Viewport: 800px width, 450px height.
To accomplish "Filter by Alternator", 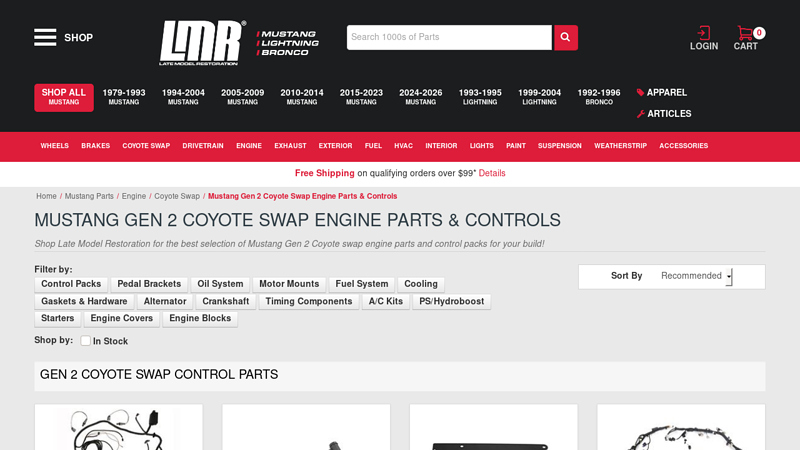I will click(165, 302).
